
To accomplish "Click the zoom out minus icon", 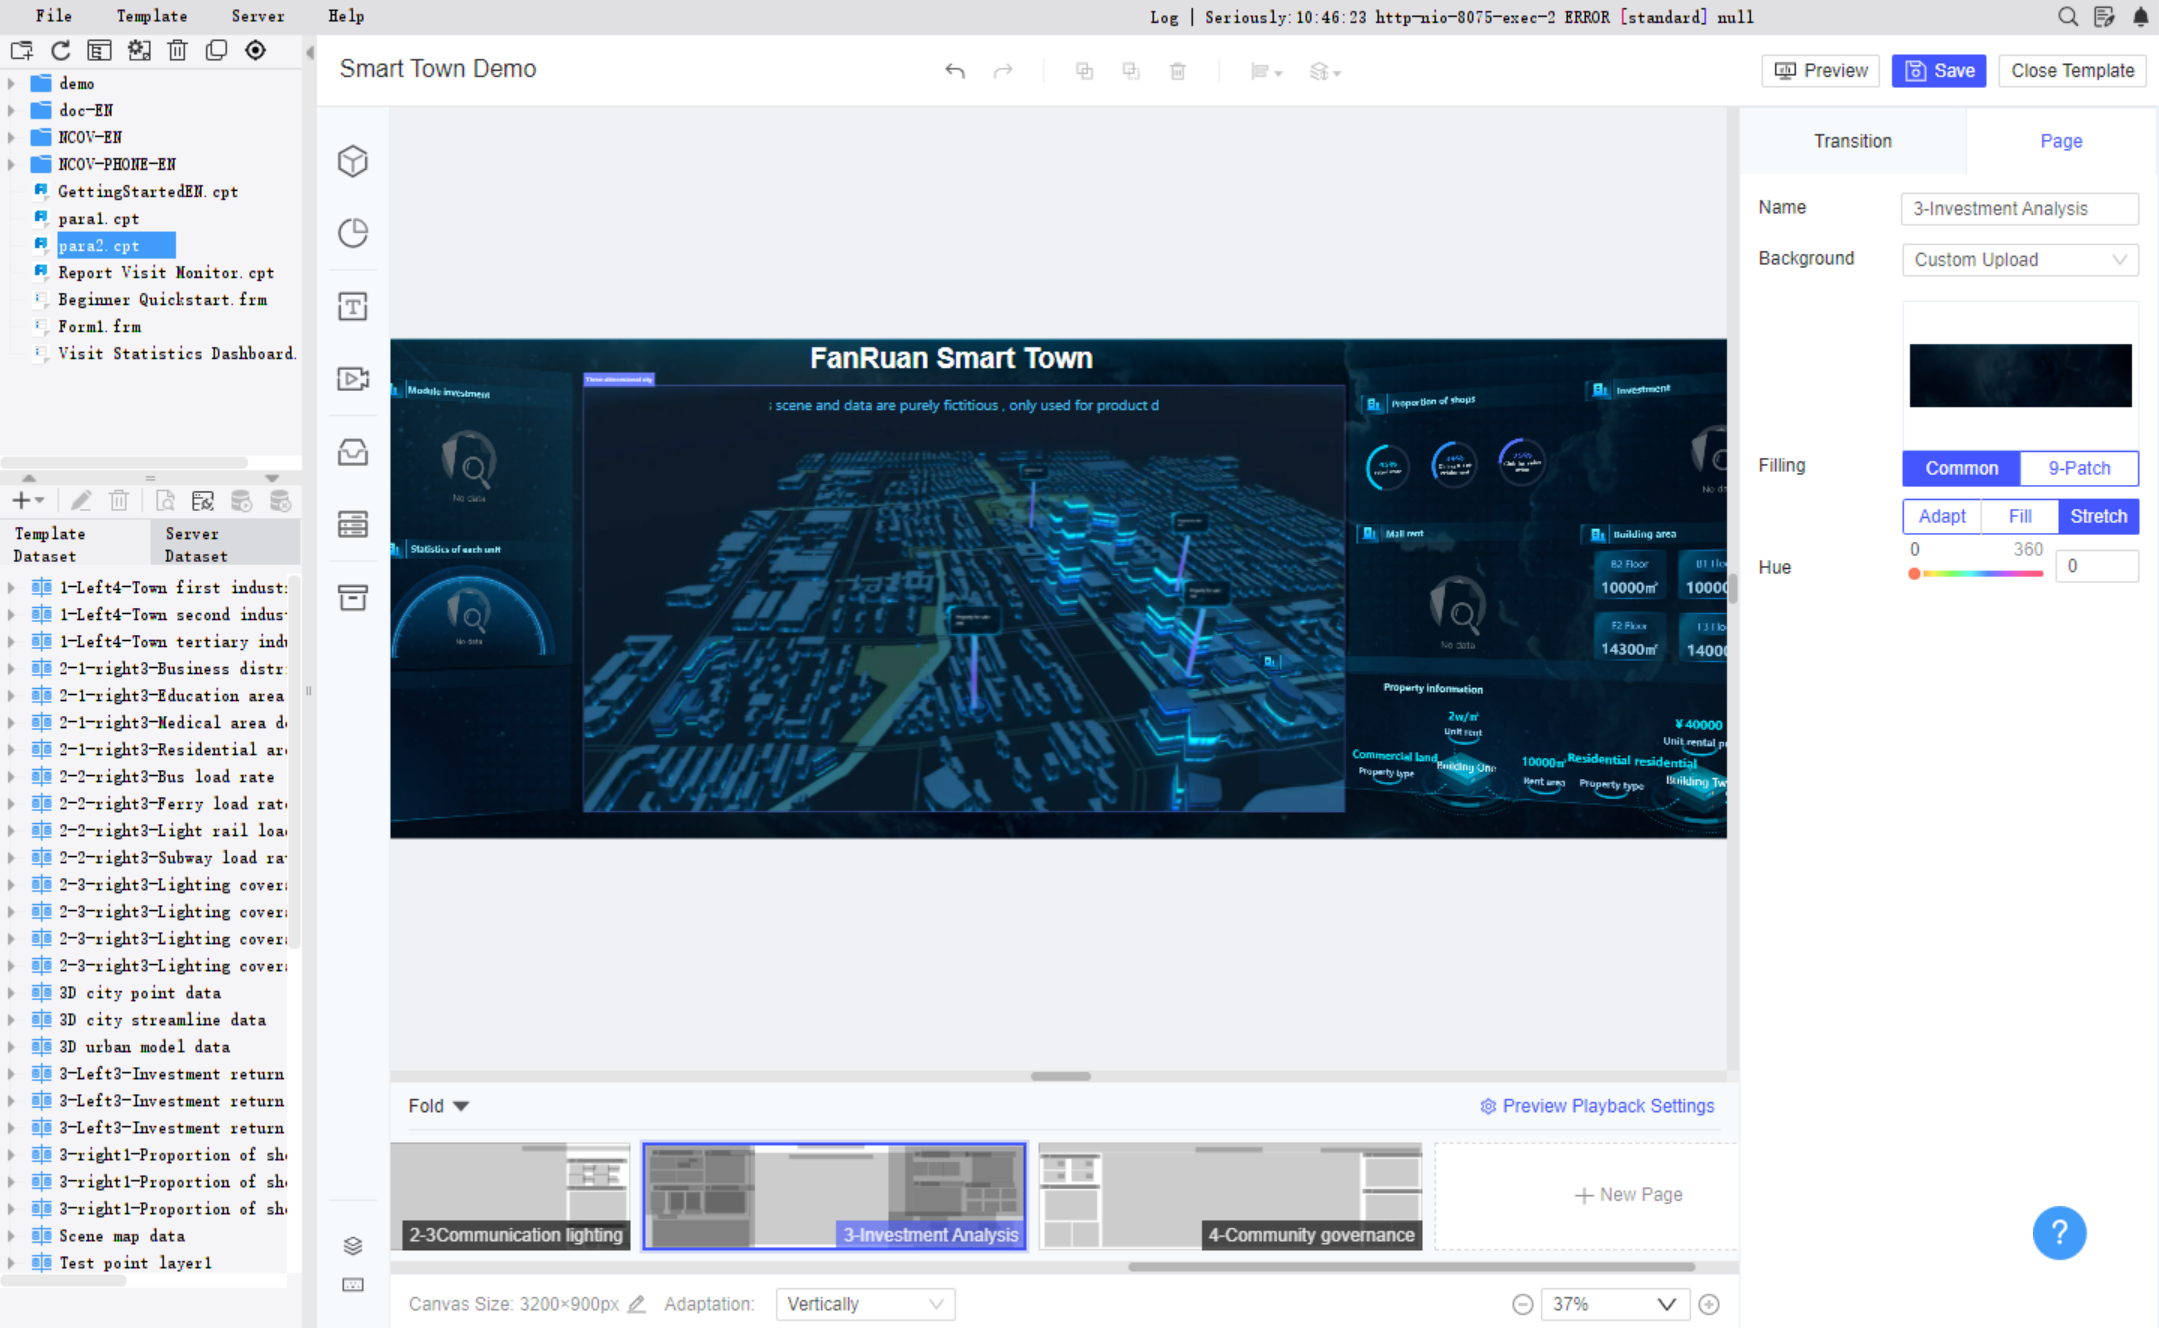I will tap(1522, 1304).
